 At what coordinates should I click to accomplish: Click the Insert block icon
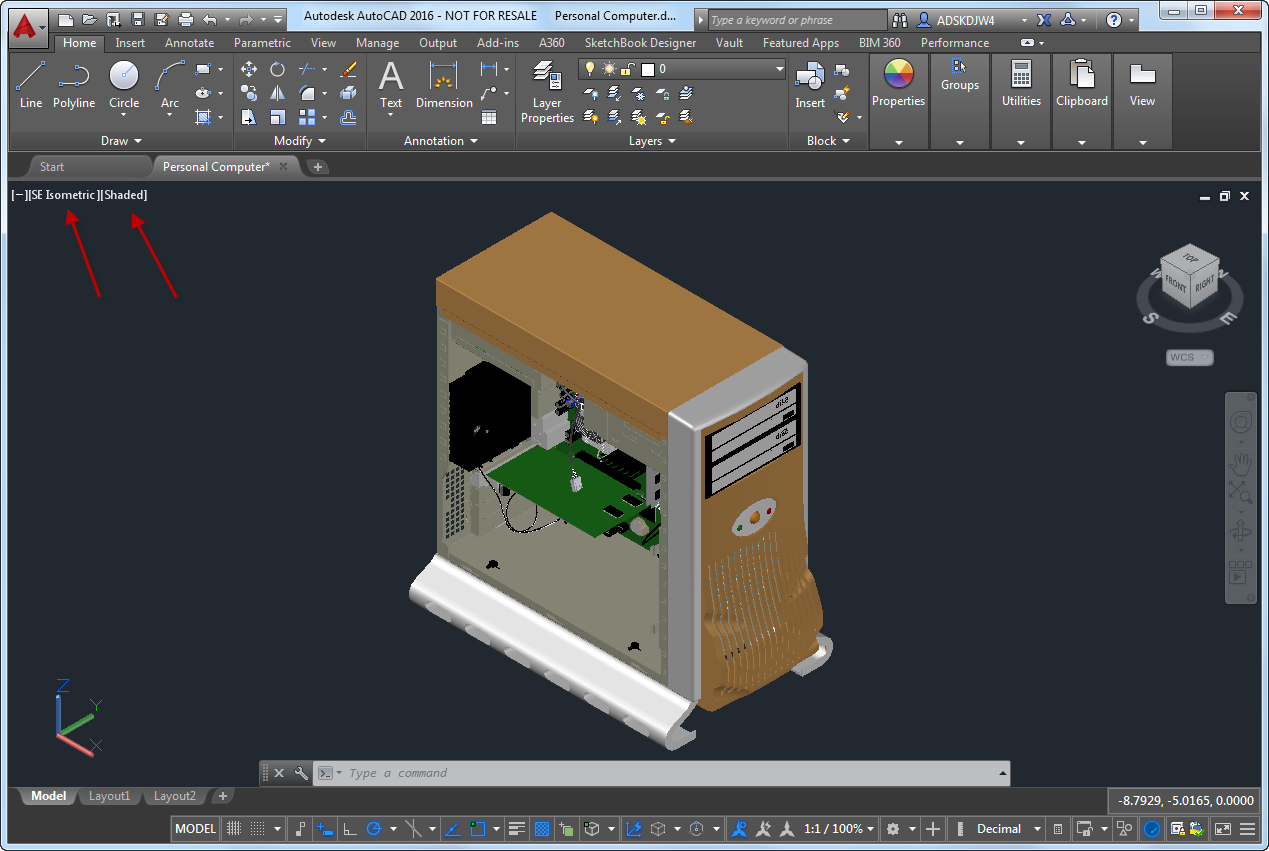click(x=809, y=84)
